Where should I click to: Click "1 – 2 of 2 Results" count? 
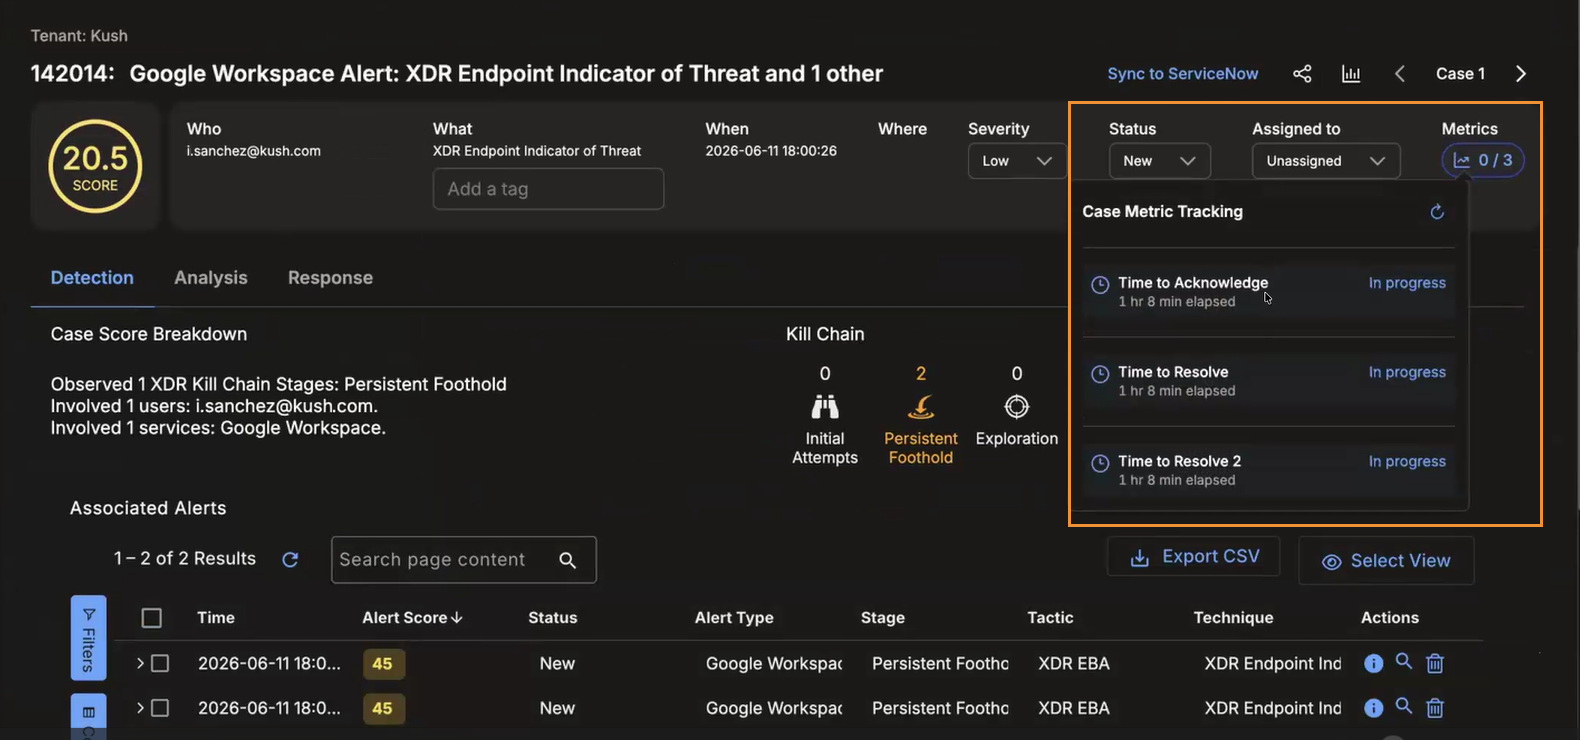pos(185,559)
